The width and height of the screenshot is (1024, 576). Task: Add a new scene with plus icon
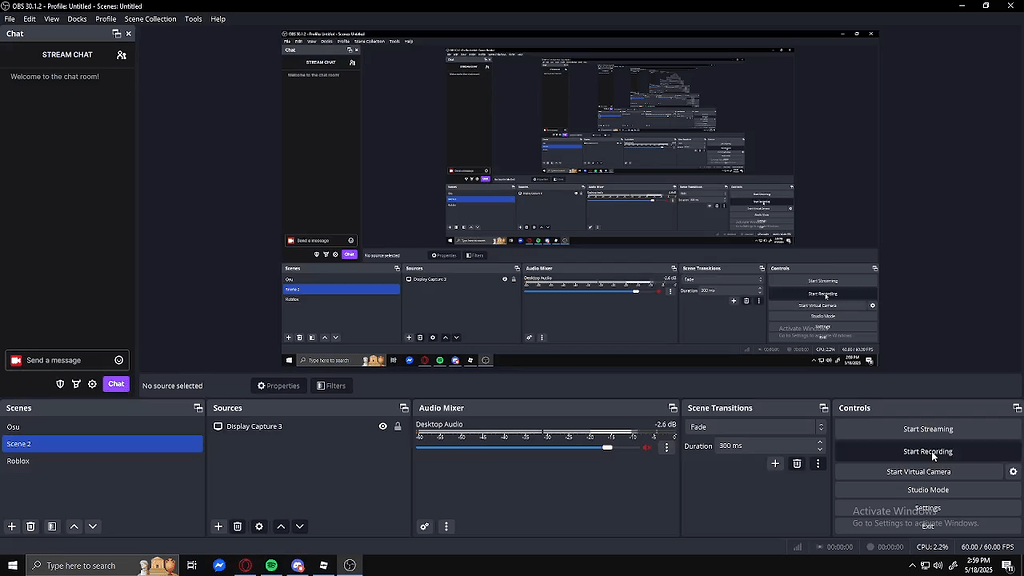[12, 526]
